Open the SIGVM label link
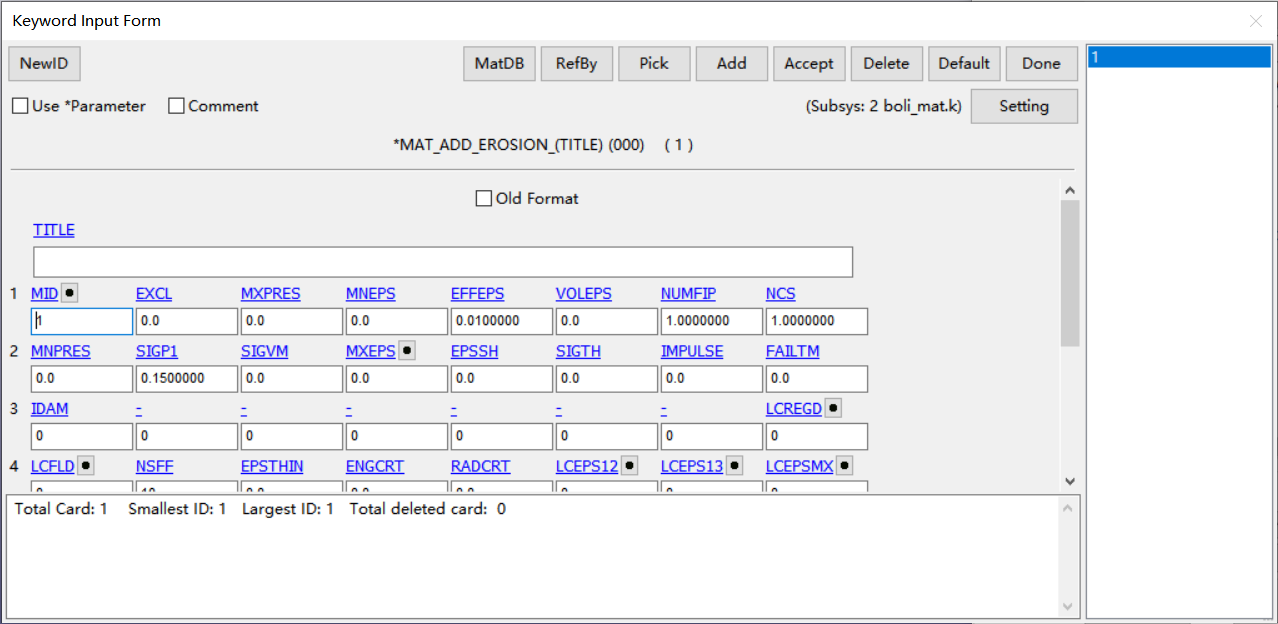Screen dimensions: 1278x624 click(x=265, y=352)
